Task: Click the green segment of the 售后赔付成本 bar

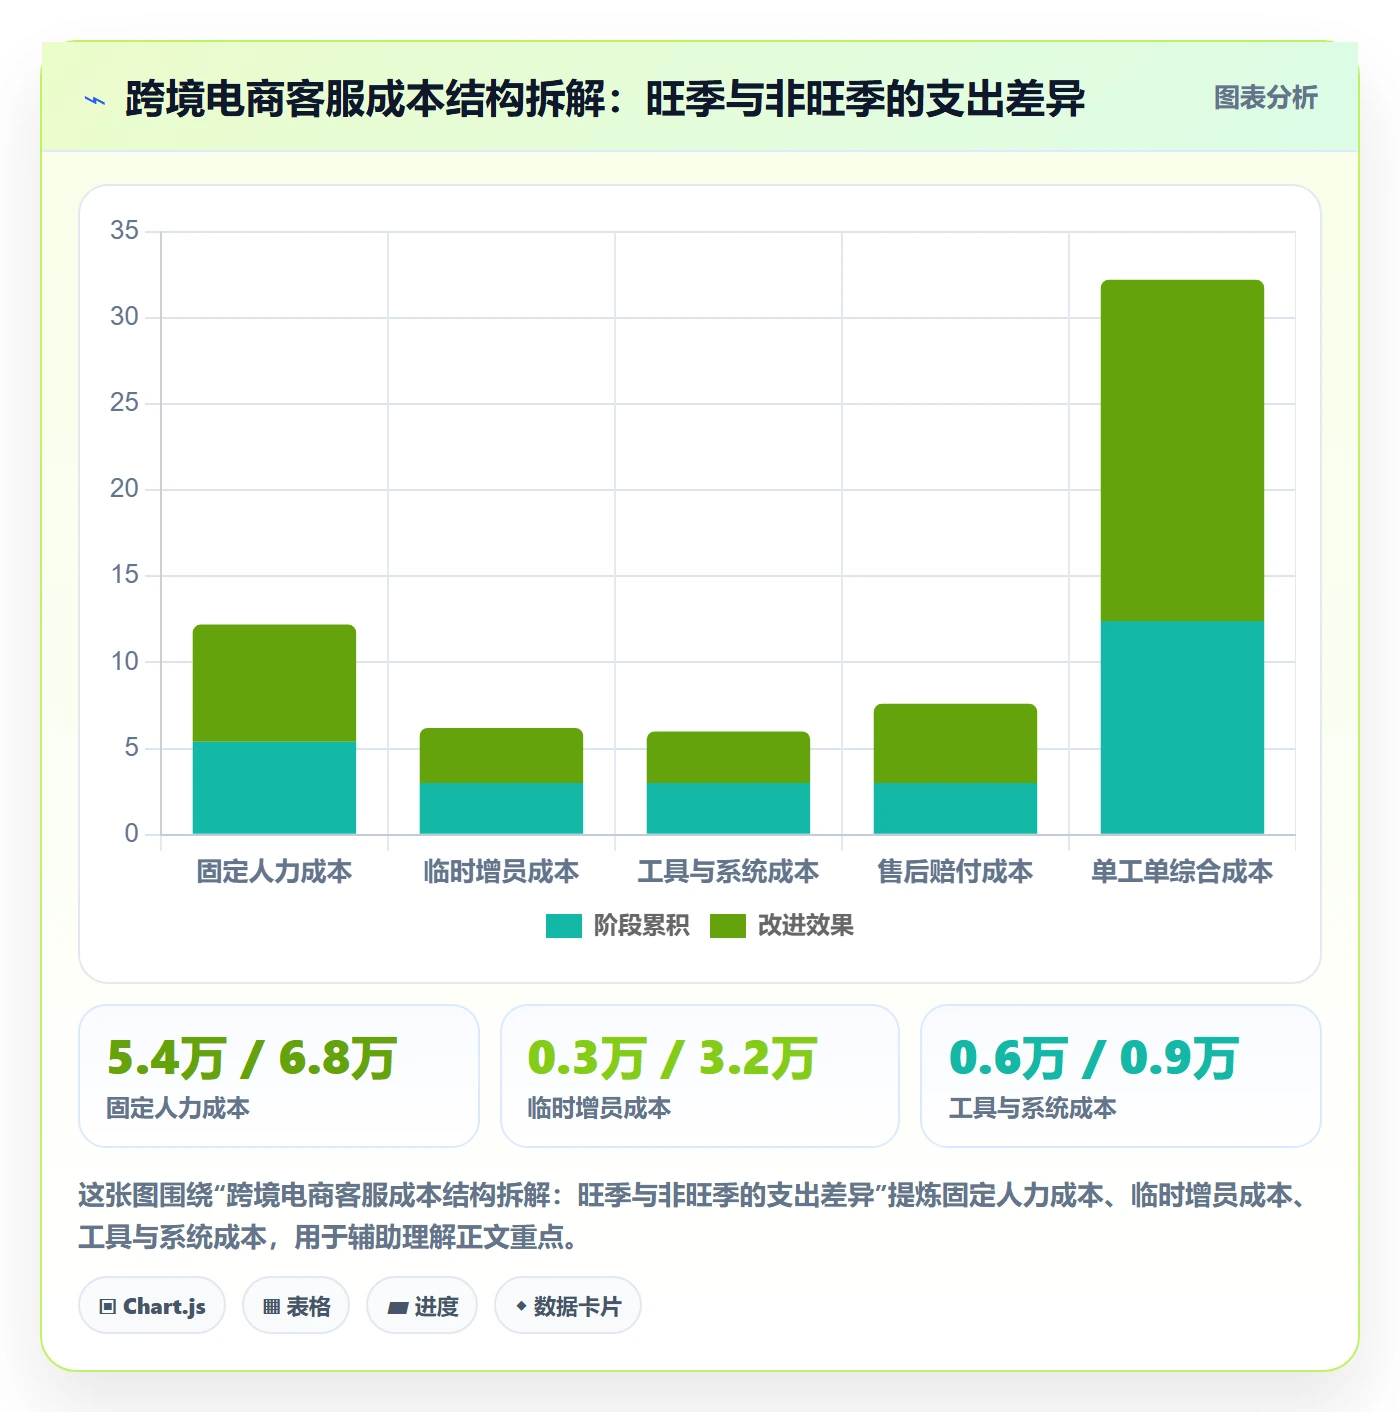Action: coord(955,744)
